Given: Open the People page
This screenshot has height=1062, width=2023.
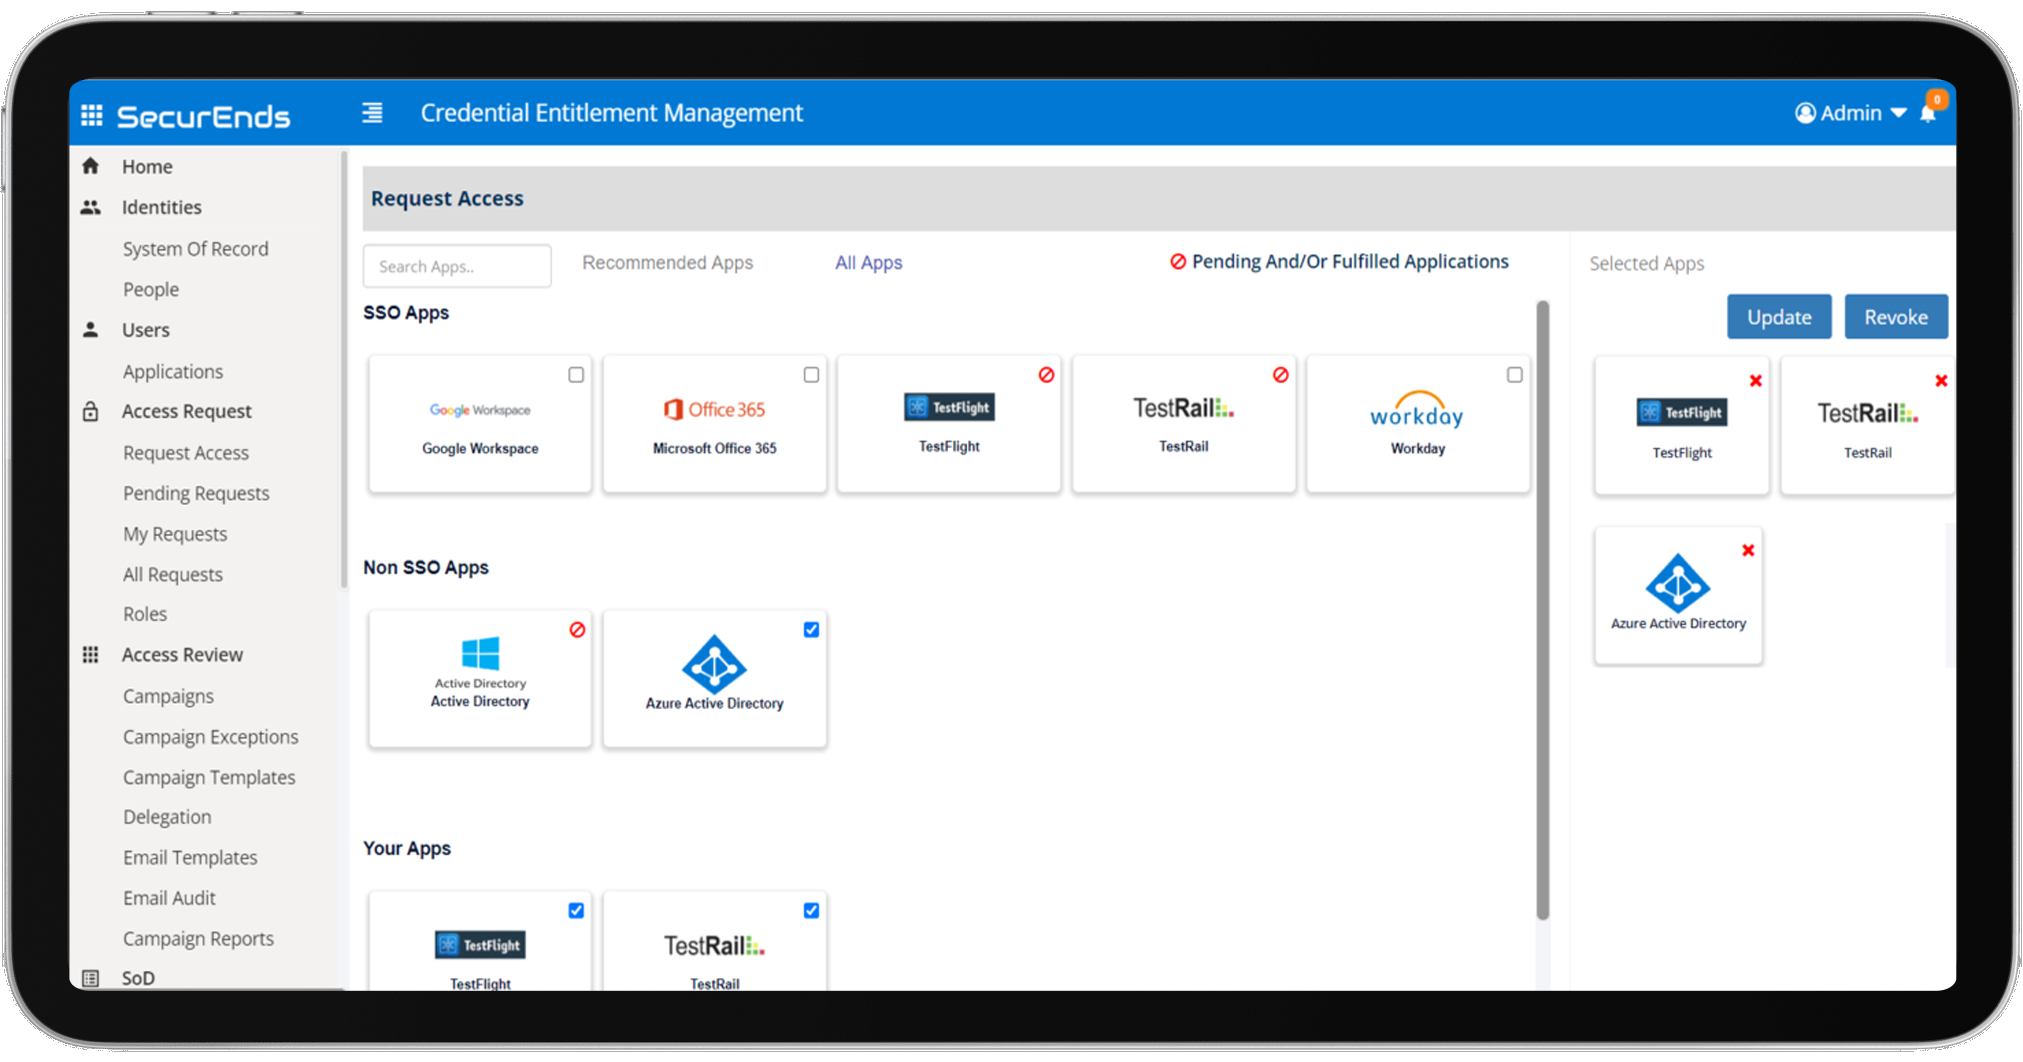Looking at the screenshot, I should point(151,289).
